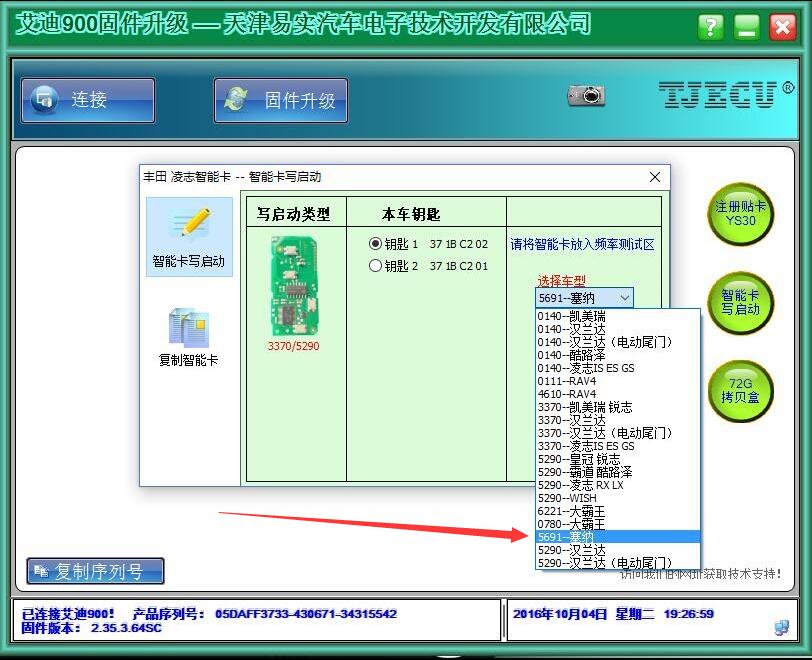Choose 3370--汉兰达（电动尾门）option
The image size is (812, 660).
(x=618, y=433)
